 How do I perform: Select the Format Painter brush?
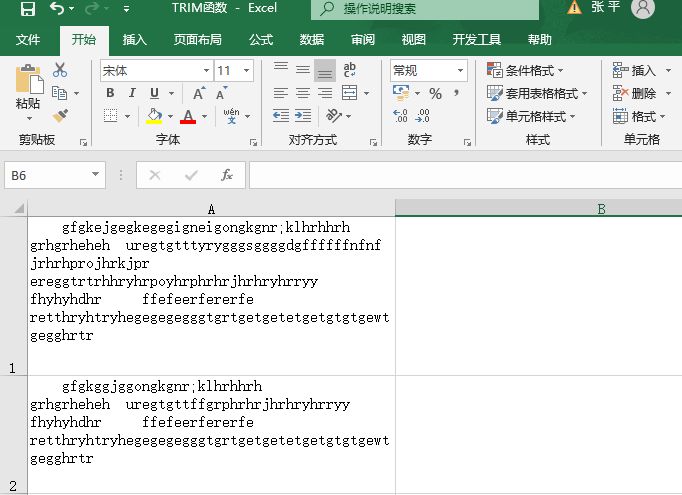pos(60,116)
